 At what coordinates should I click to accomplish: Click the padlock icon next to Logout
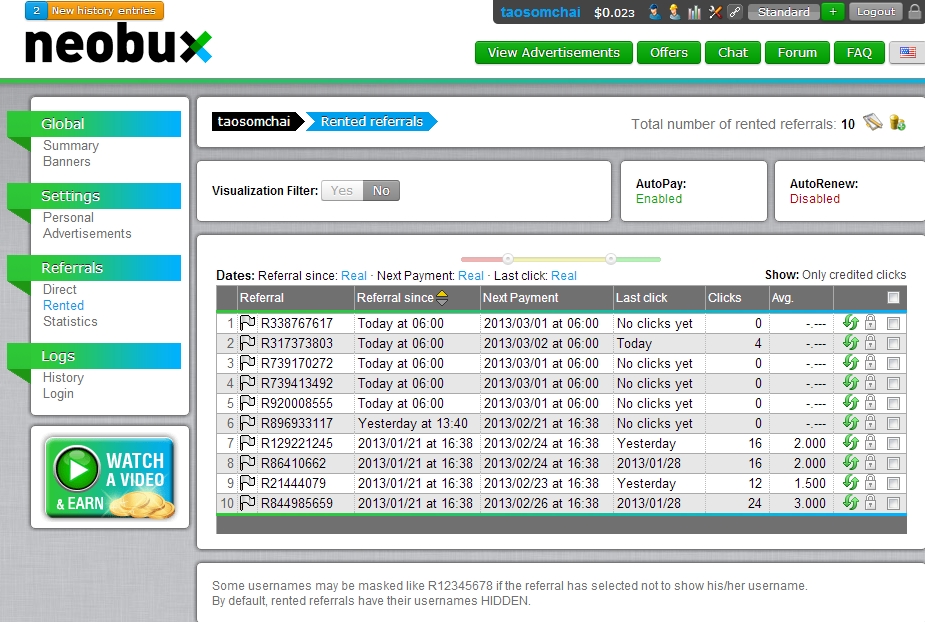click(915, 12)
